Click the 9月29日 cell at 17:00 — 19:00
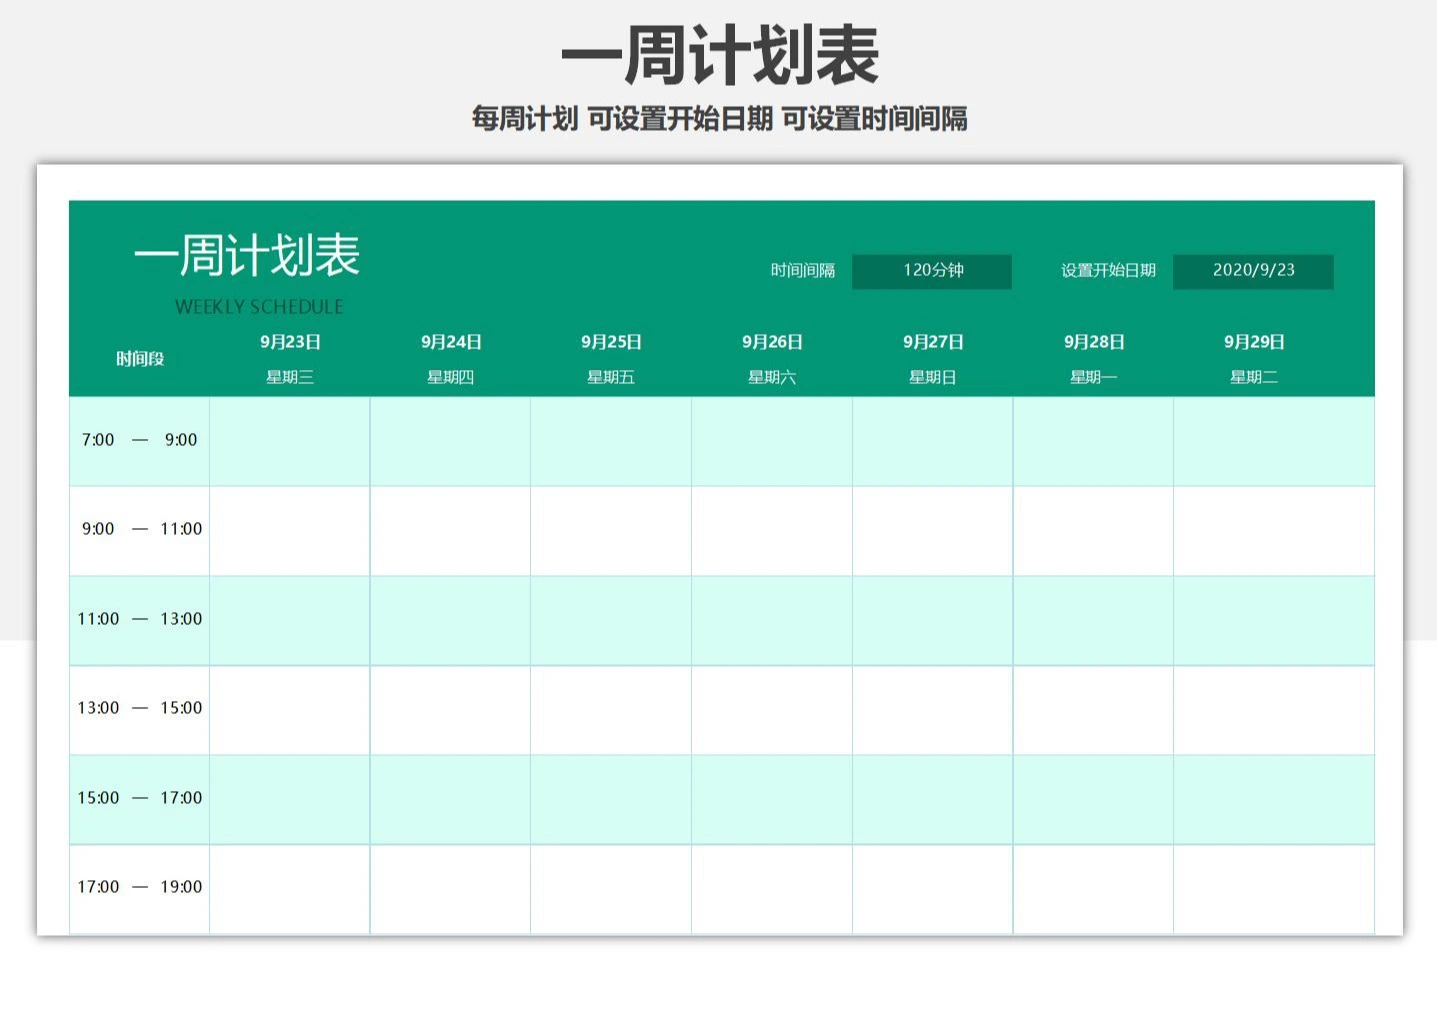The height and width of the screenshot is (1016, 1437). (x=1273, y=889)
